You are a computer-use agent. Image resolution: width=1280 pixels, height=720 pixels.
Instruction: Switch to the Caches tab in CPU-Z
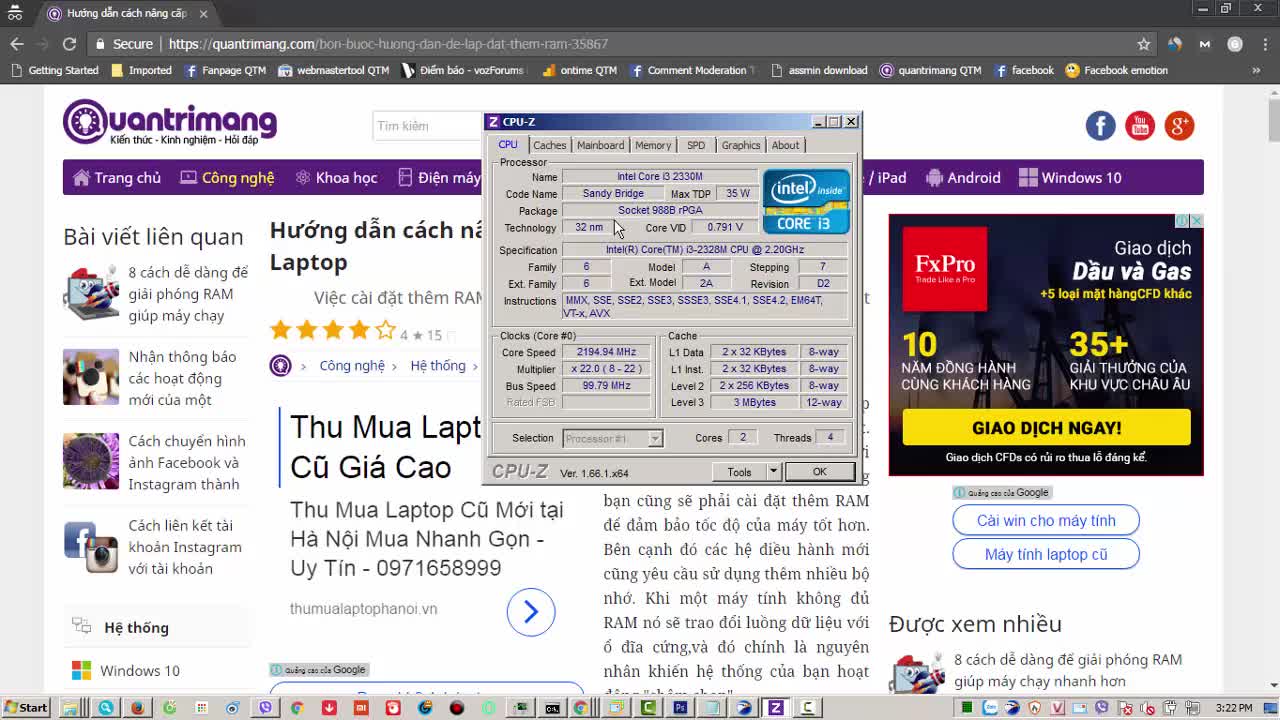(x=549, y=145)
